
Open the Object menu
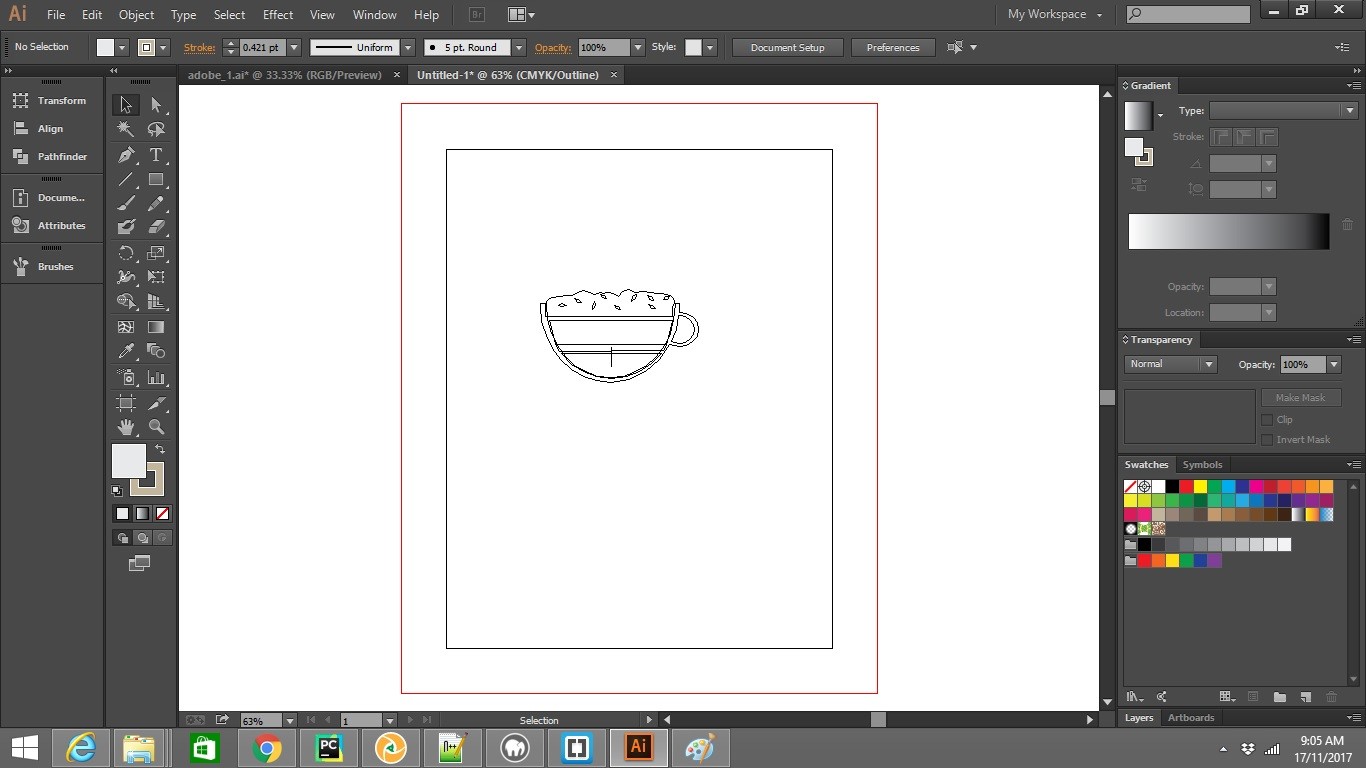[x=137, y=15]
